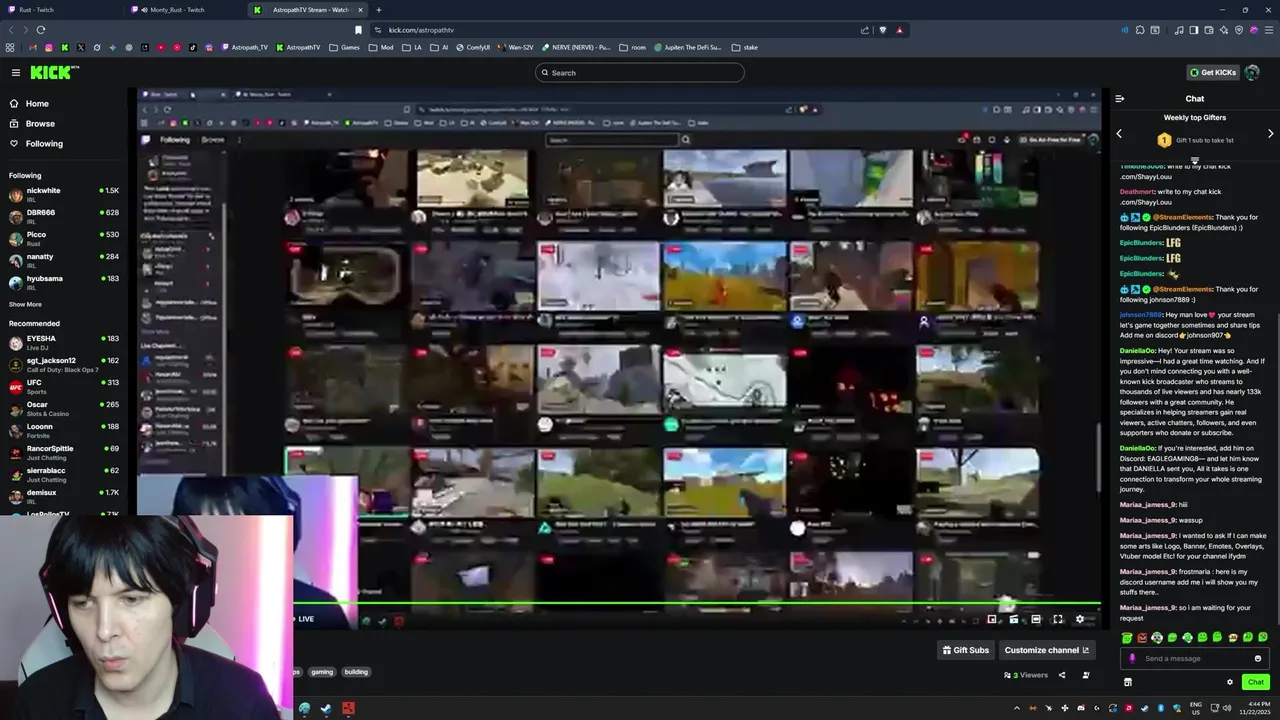Open UFC recommended channel
The height and width of the screenshot is (720, 1280).
coord(64,386)
